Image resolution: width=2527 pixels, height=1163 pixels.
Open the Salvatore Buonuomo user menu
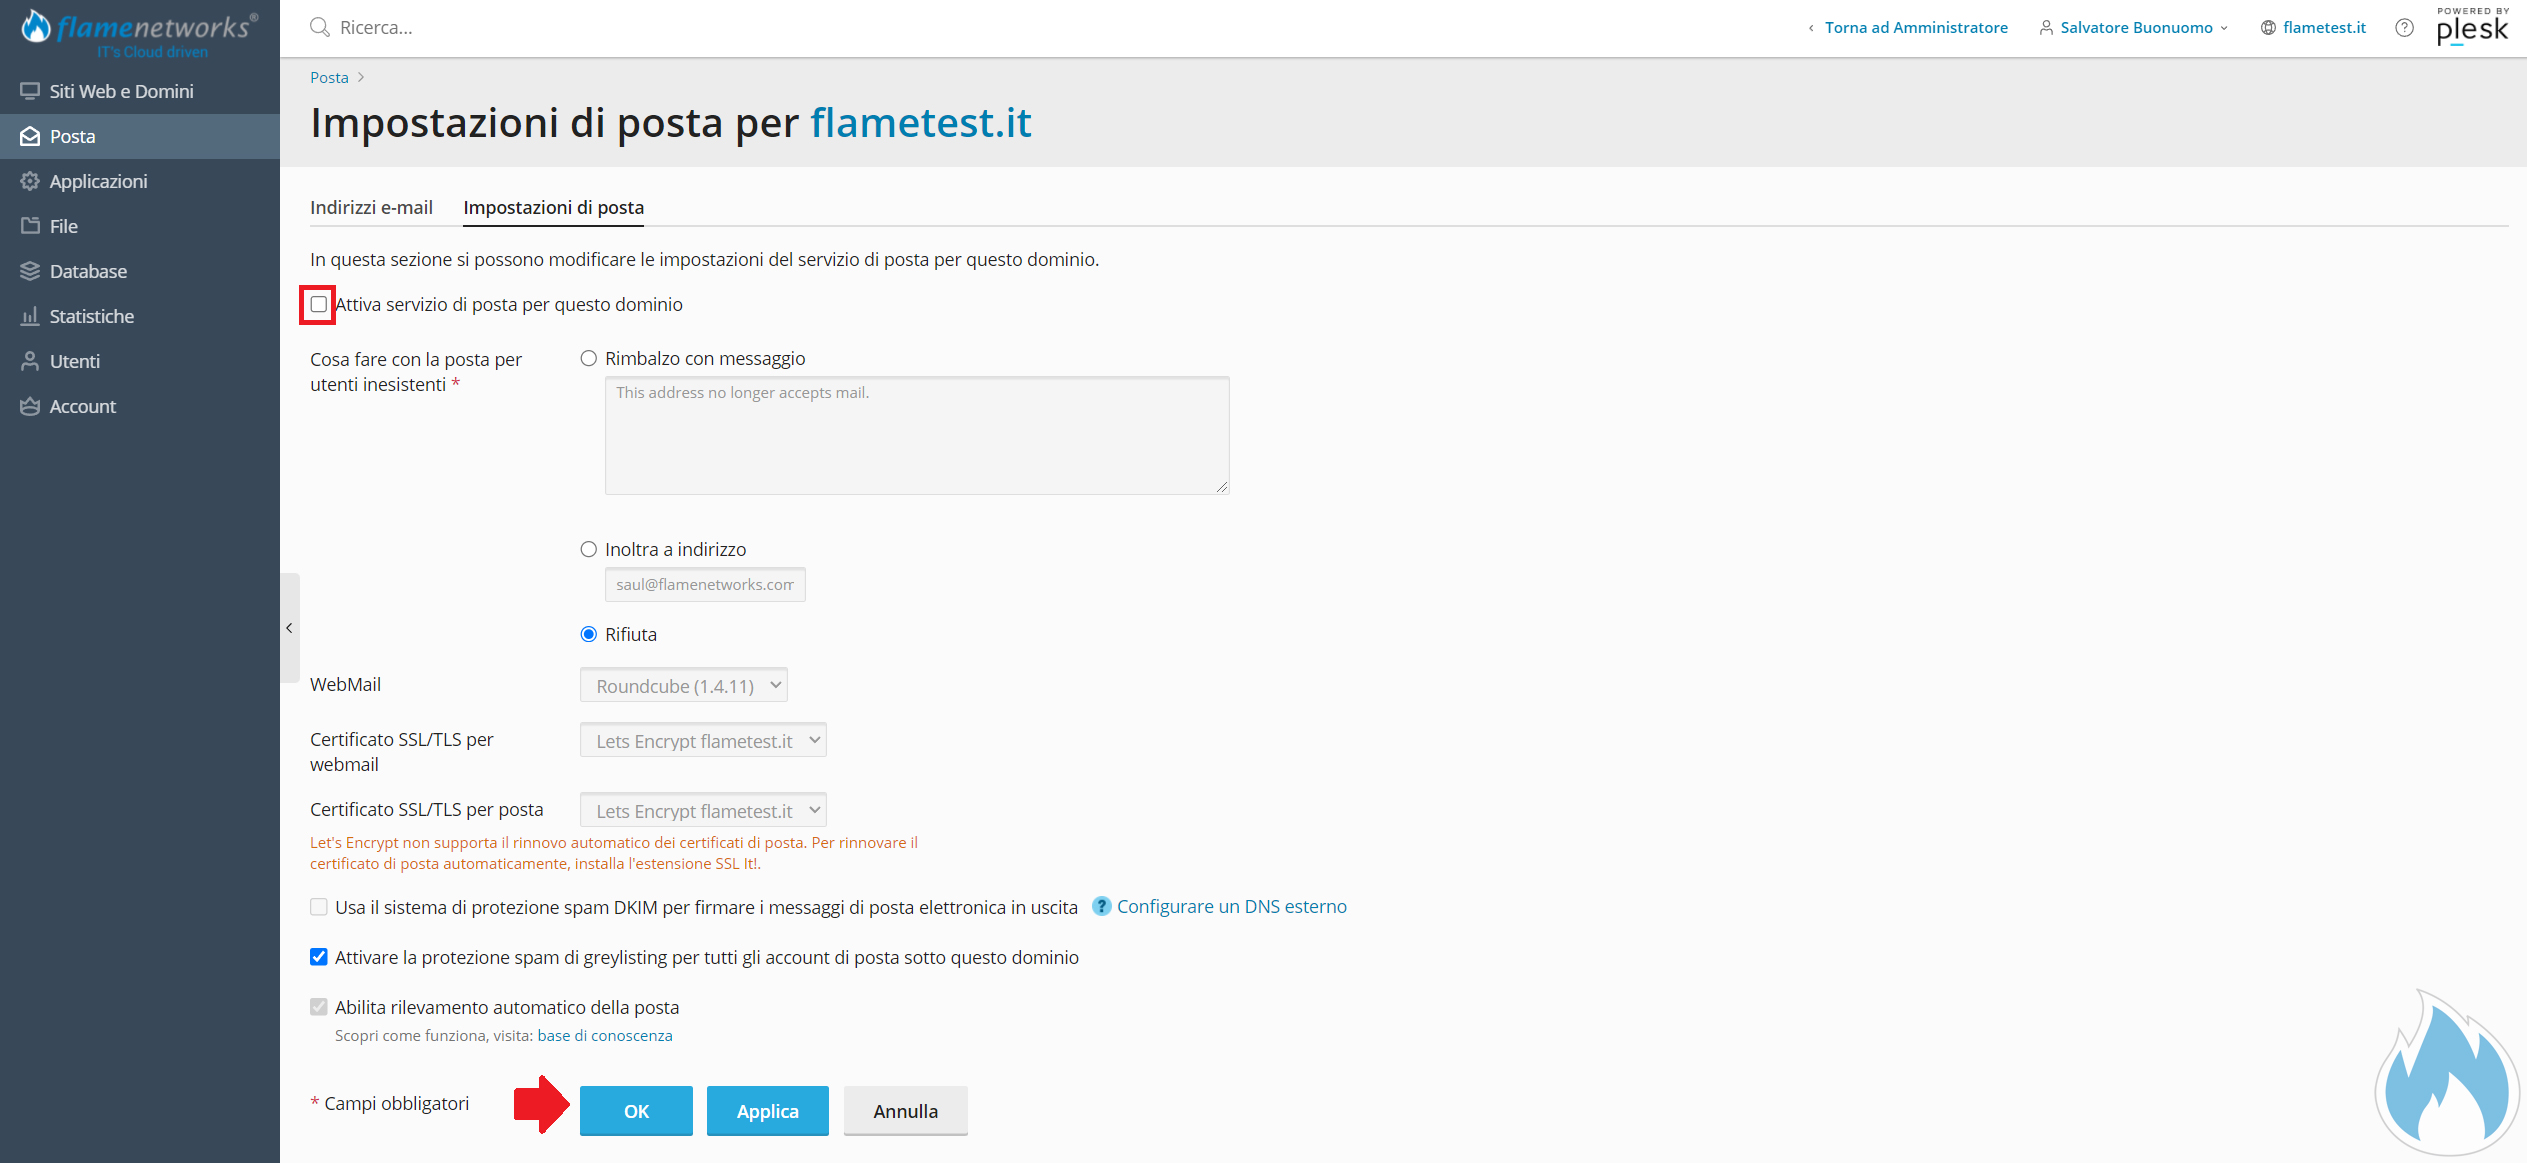[2134, 28]
